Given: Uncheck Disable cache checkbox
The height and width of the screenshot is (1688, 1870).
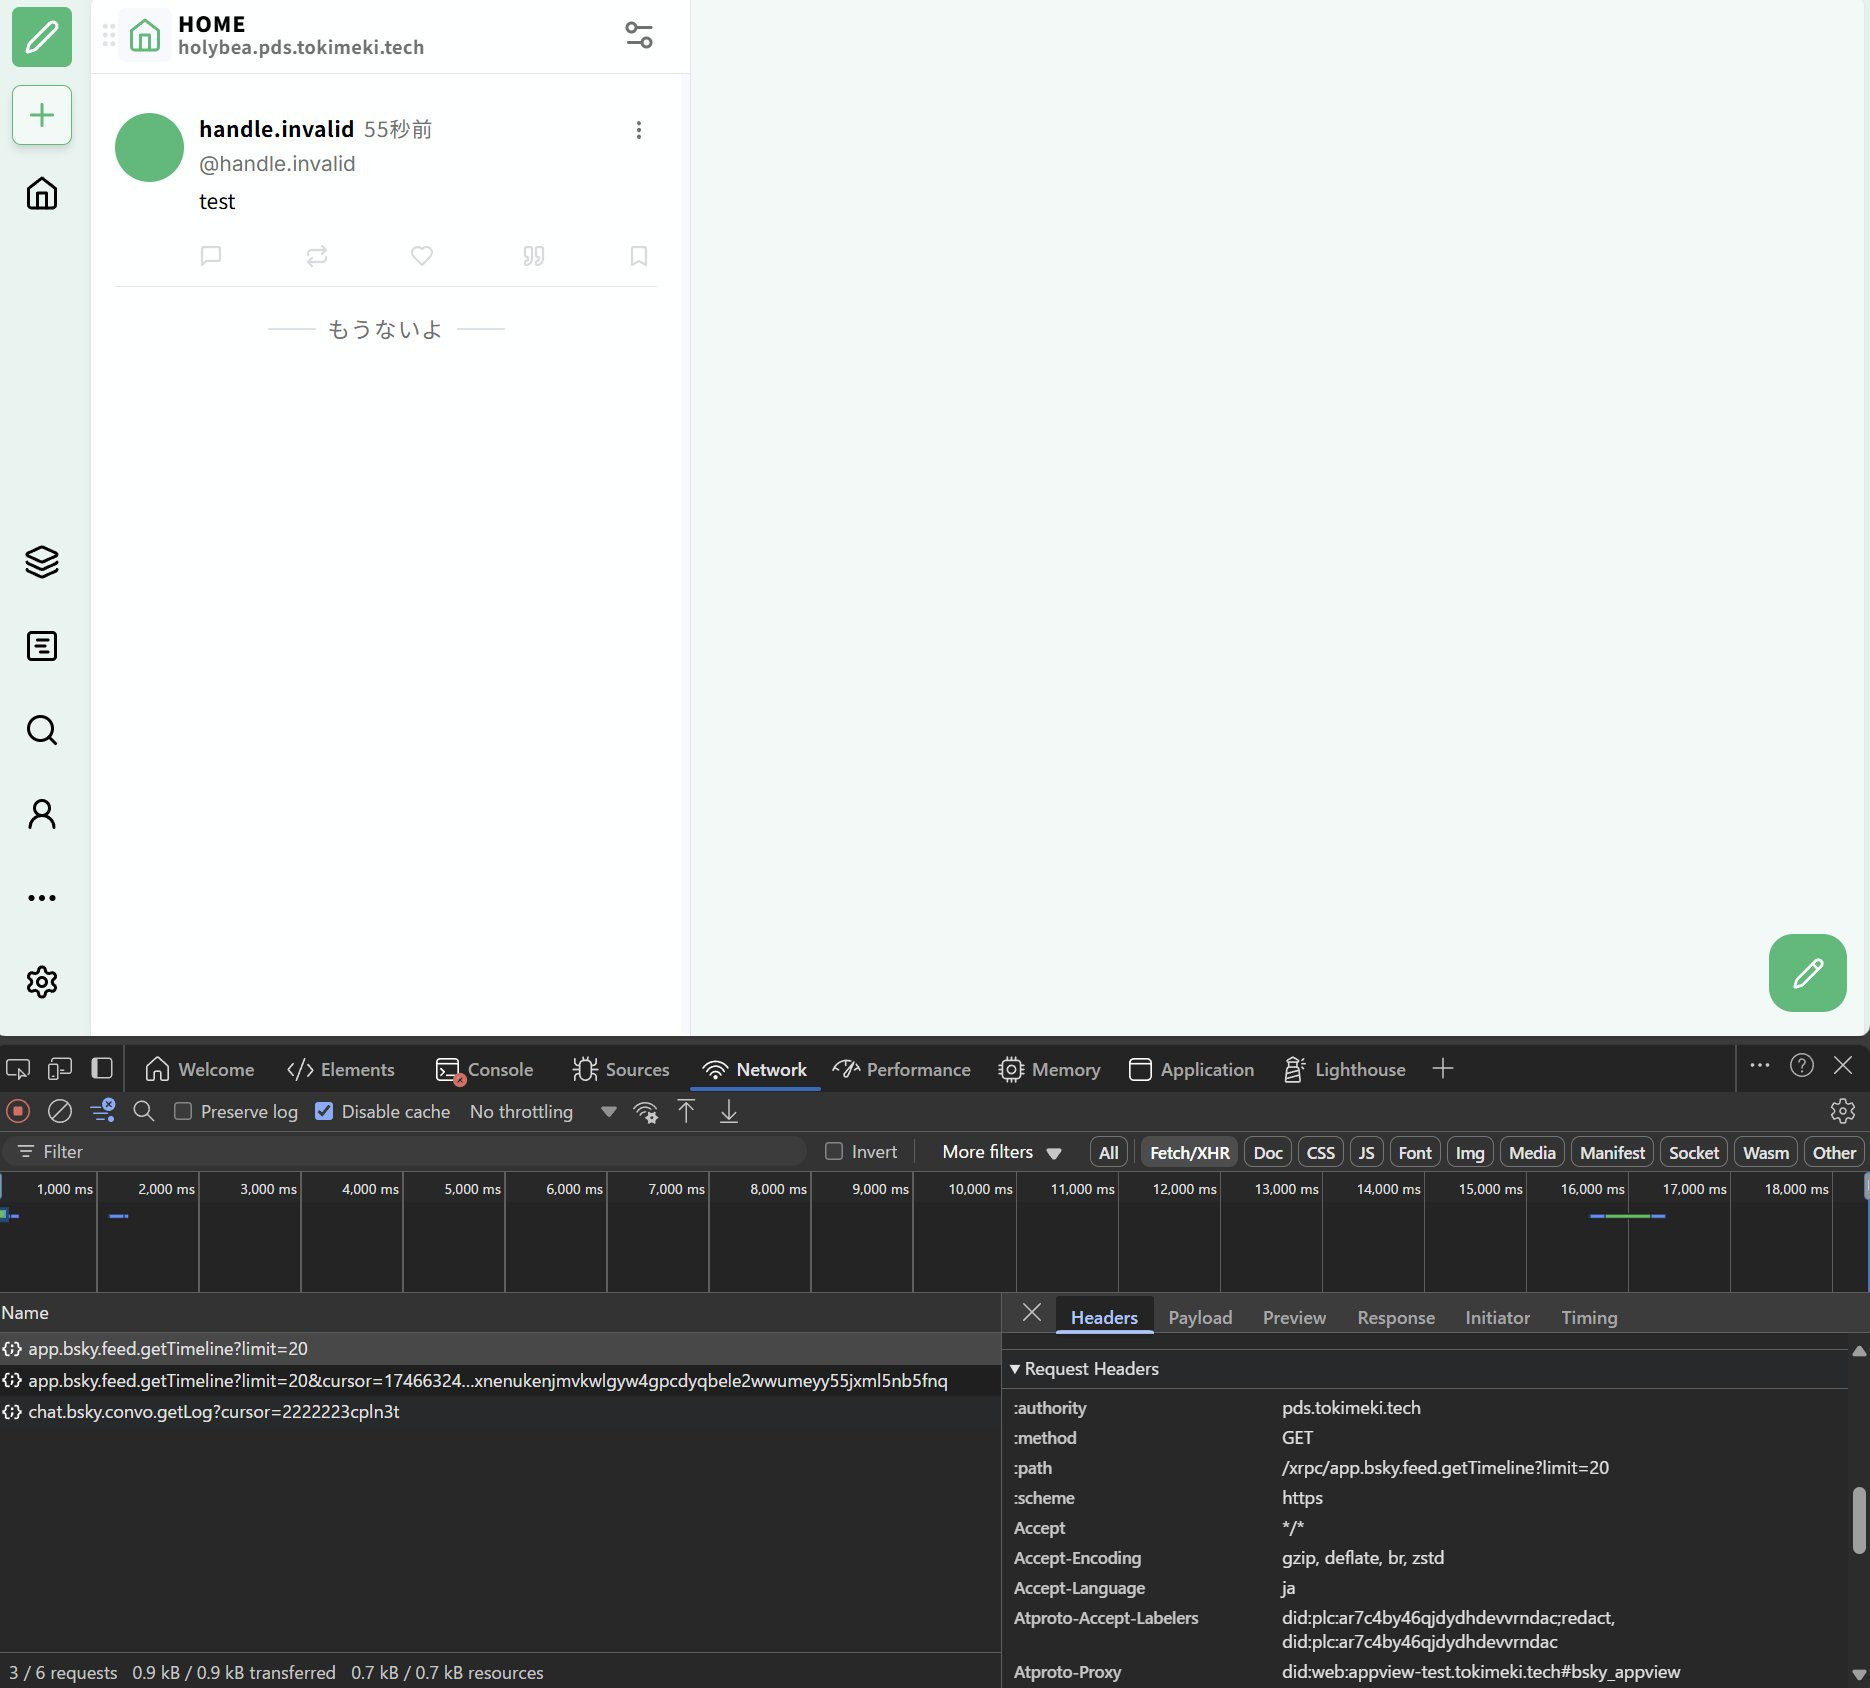Looking at the screenshot, I should pyautogui.click(x=324, y=1111).
